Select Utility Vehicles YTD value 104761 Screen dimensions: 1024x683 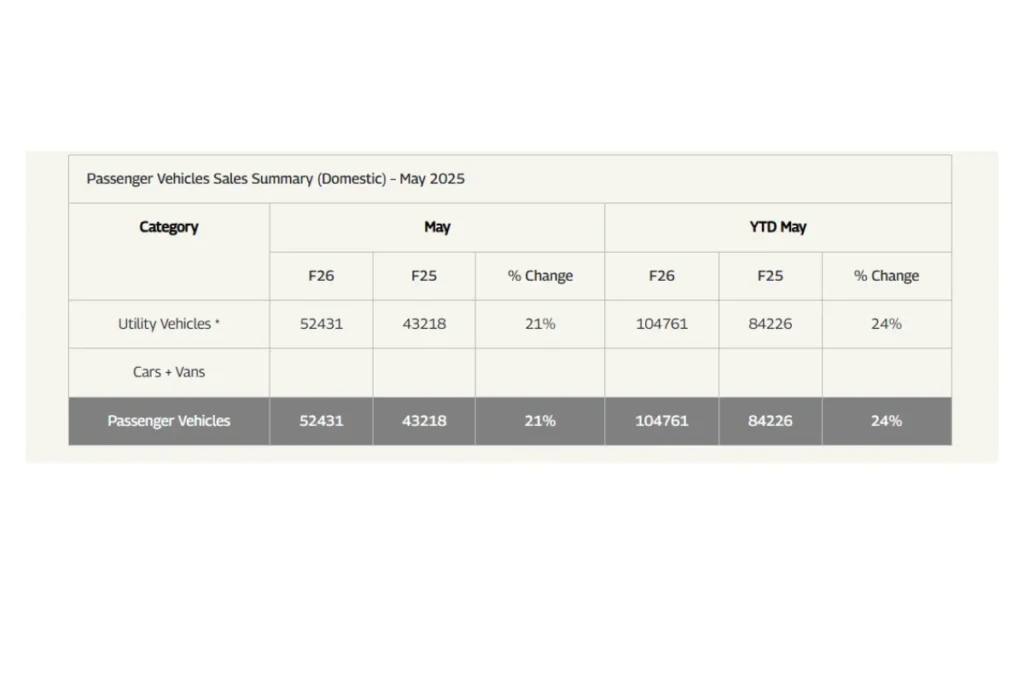point(662,324)
